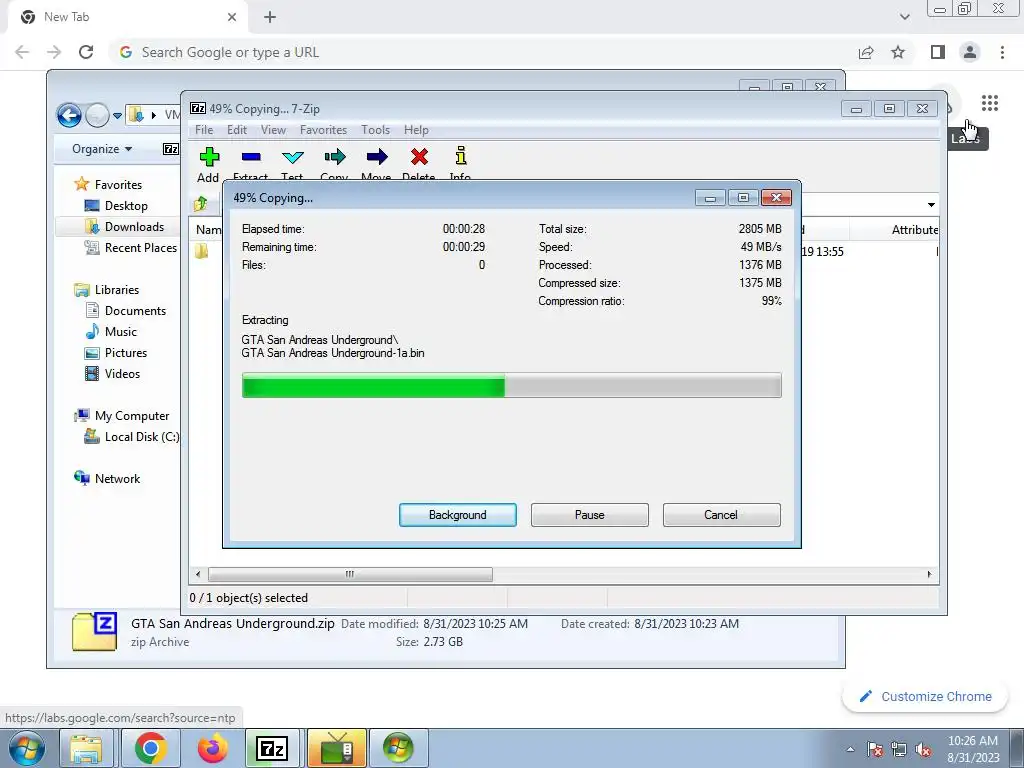The width and height of the screenshot is (1024, 768).
Task: Bookmark this tab with the star icon
Action: [898, 52]
